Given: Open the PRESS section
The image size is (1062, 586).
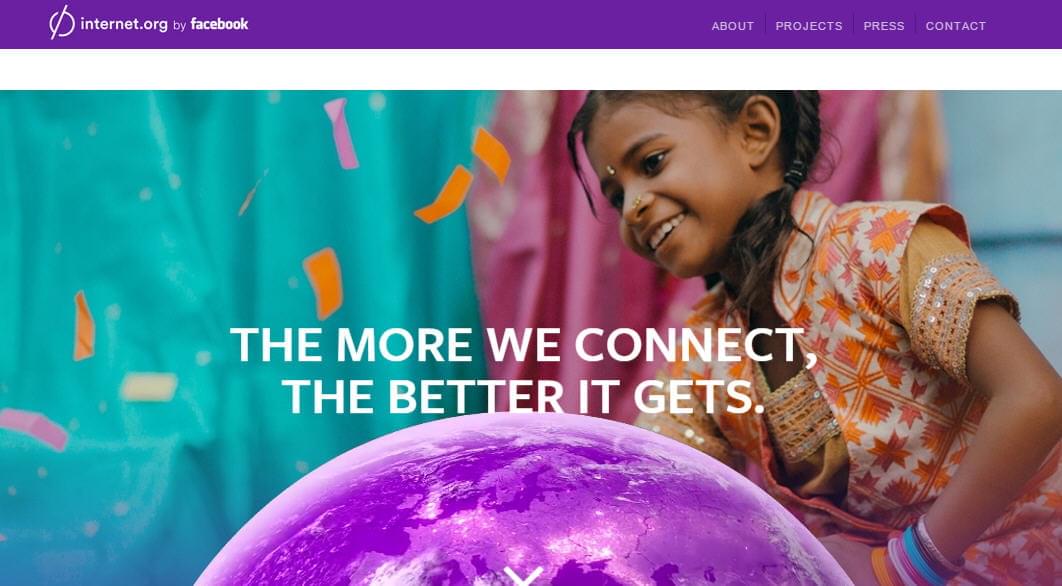Looking at the screenshot, I should [884, 26].
